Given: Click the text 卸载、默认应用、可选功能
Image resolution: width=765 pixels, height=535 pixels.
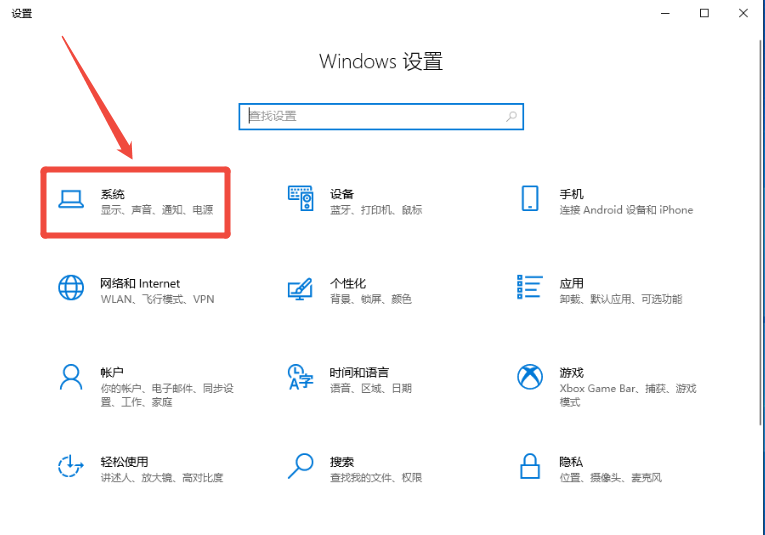Looking at the screenshot, I should [621, 299].
